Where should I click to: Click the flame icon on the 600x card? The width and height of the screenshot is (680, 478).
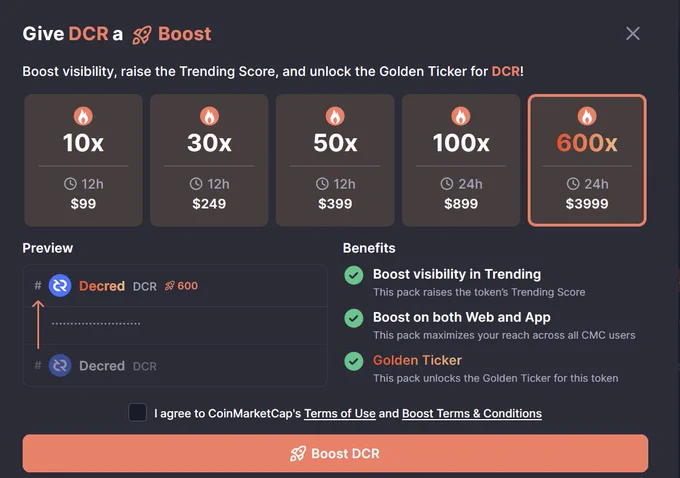click(587, 116)
